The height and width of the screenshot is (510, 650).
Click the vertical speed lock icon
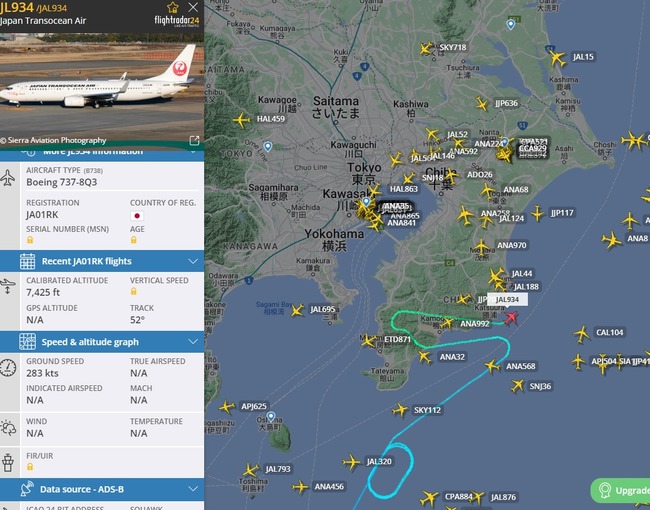click(133, 291)
